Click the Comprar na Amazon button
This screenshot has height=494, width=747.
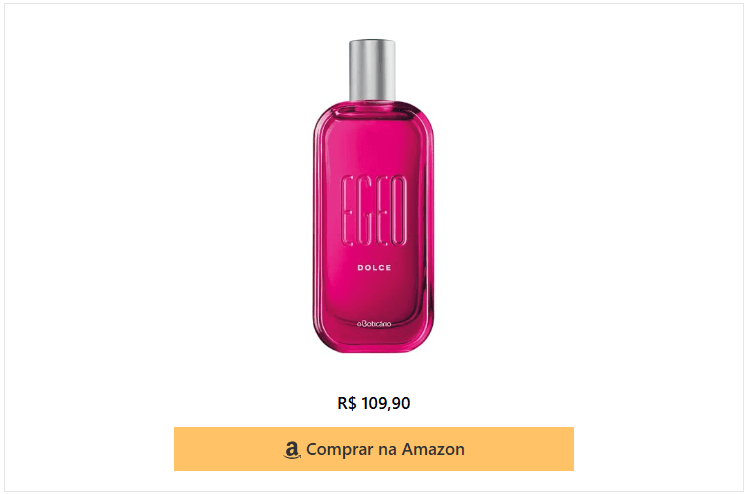[x=374, y=449]
